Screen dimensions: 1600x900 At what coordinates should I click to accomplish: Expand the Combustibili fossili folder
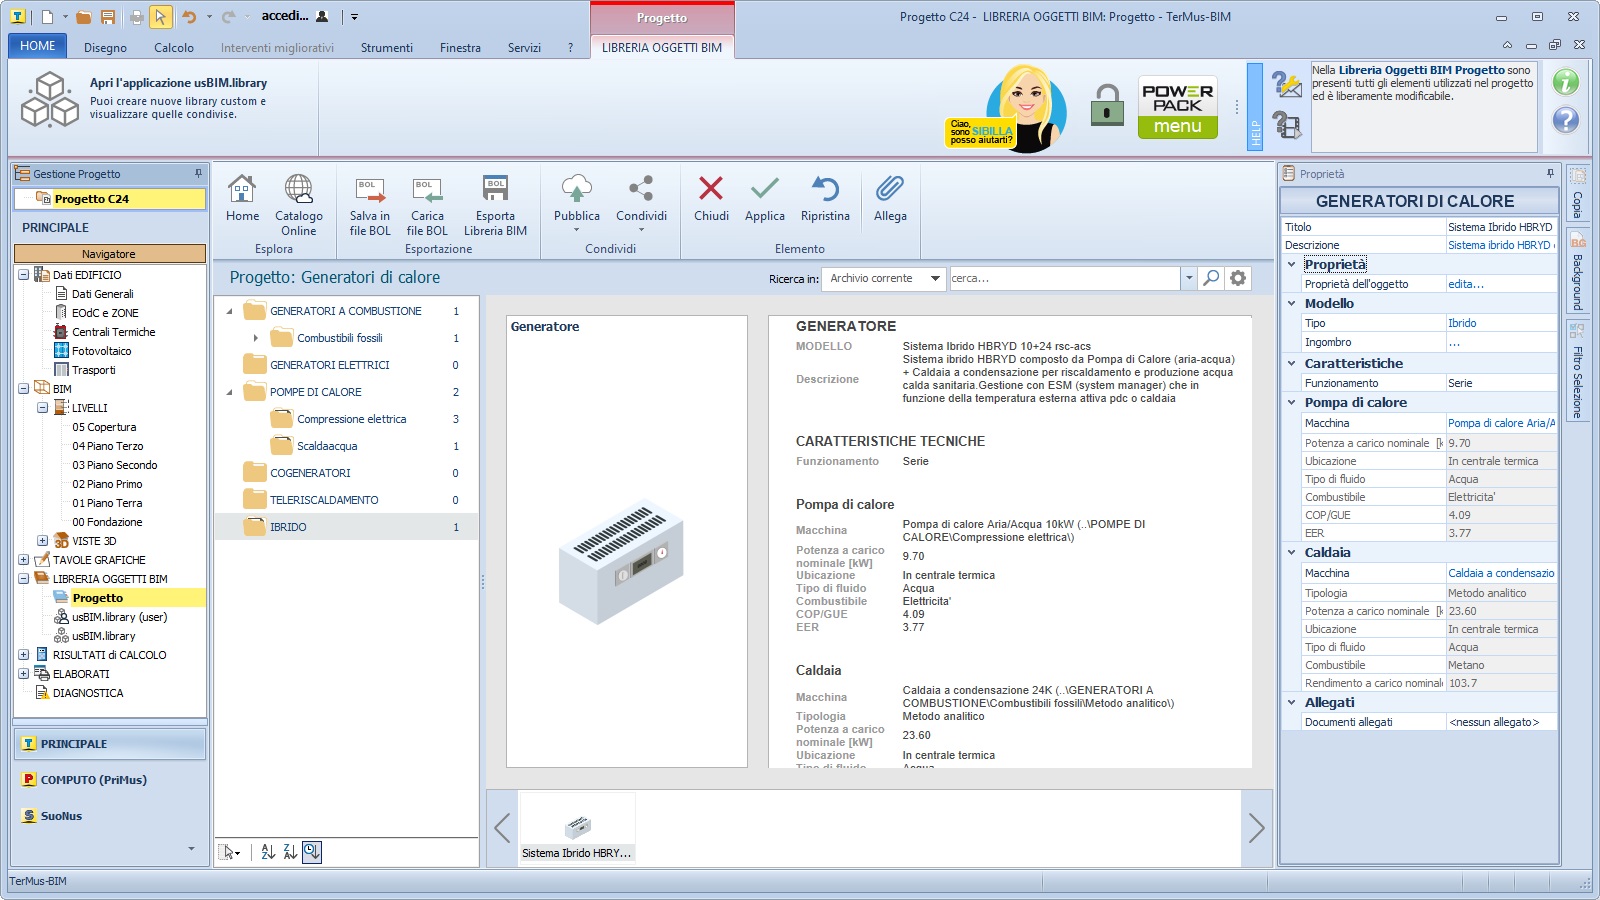click(256, 338)
